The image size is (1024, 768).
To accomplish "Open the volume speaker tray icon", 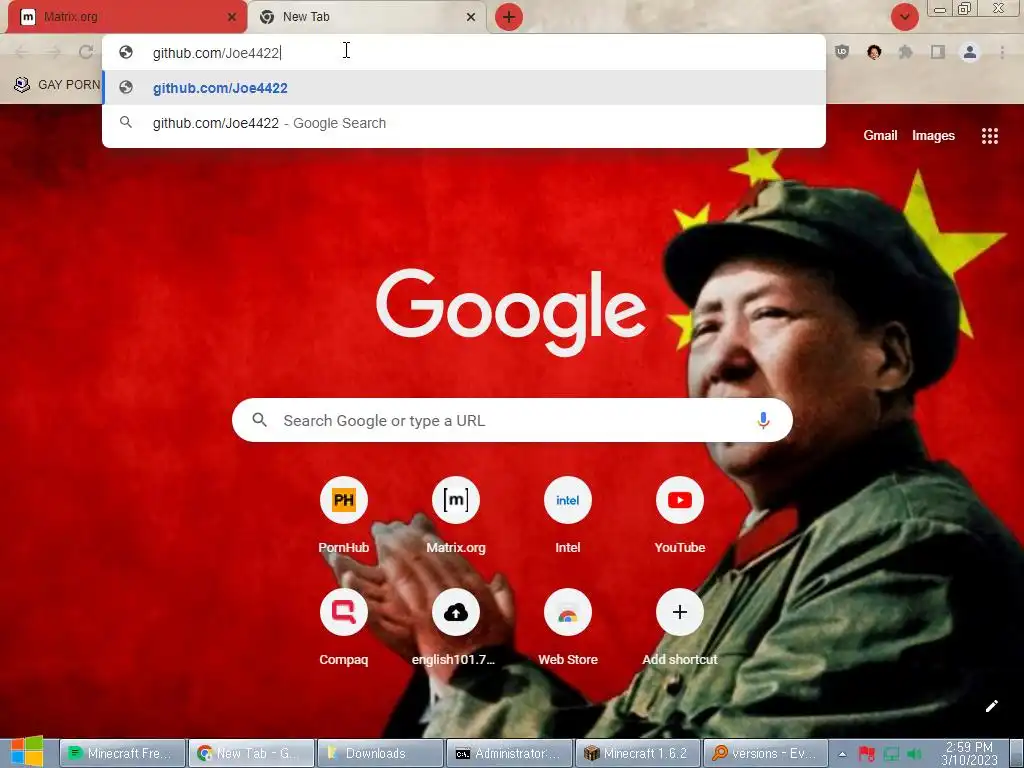I will tap(914, 754).
